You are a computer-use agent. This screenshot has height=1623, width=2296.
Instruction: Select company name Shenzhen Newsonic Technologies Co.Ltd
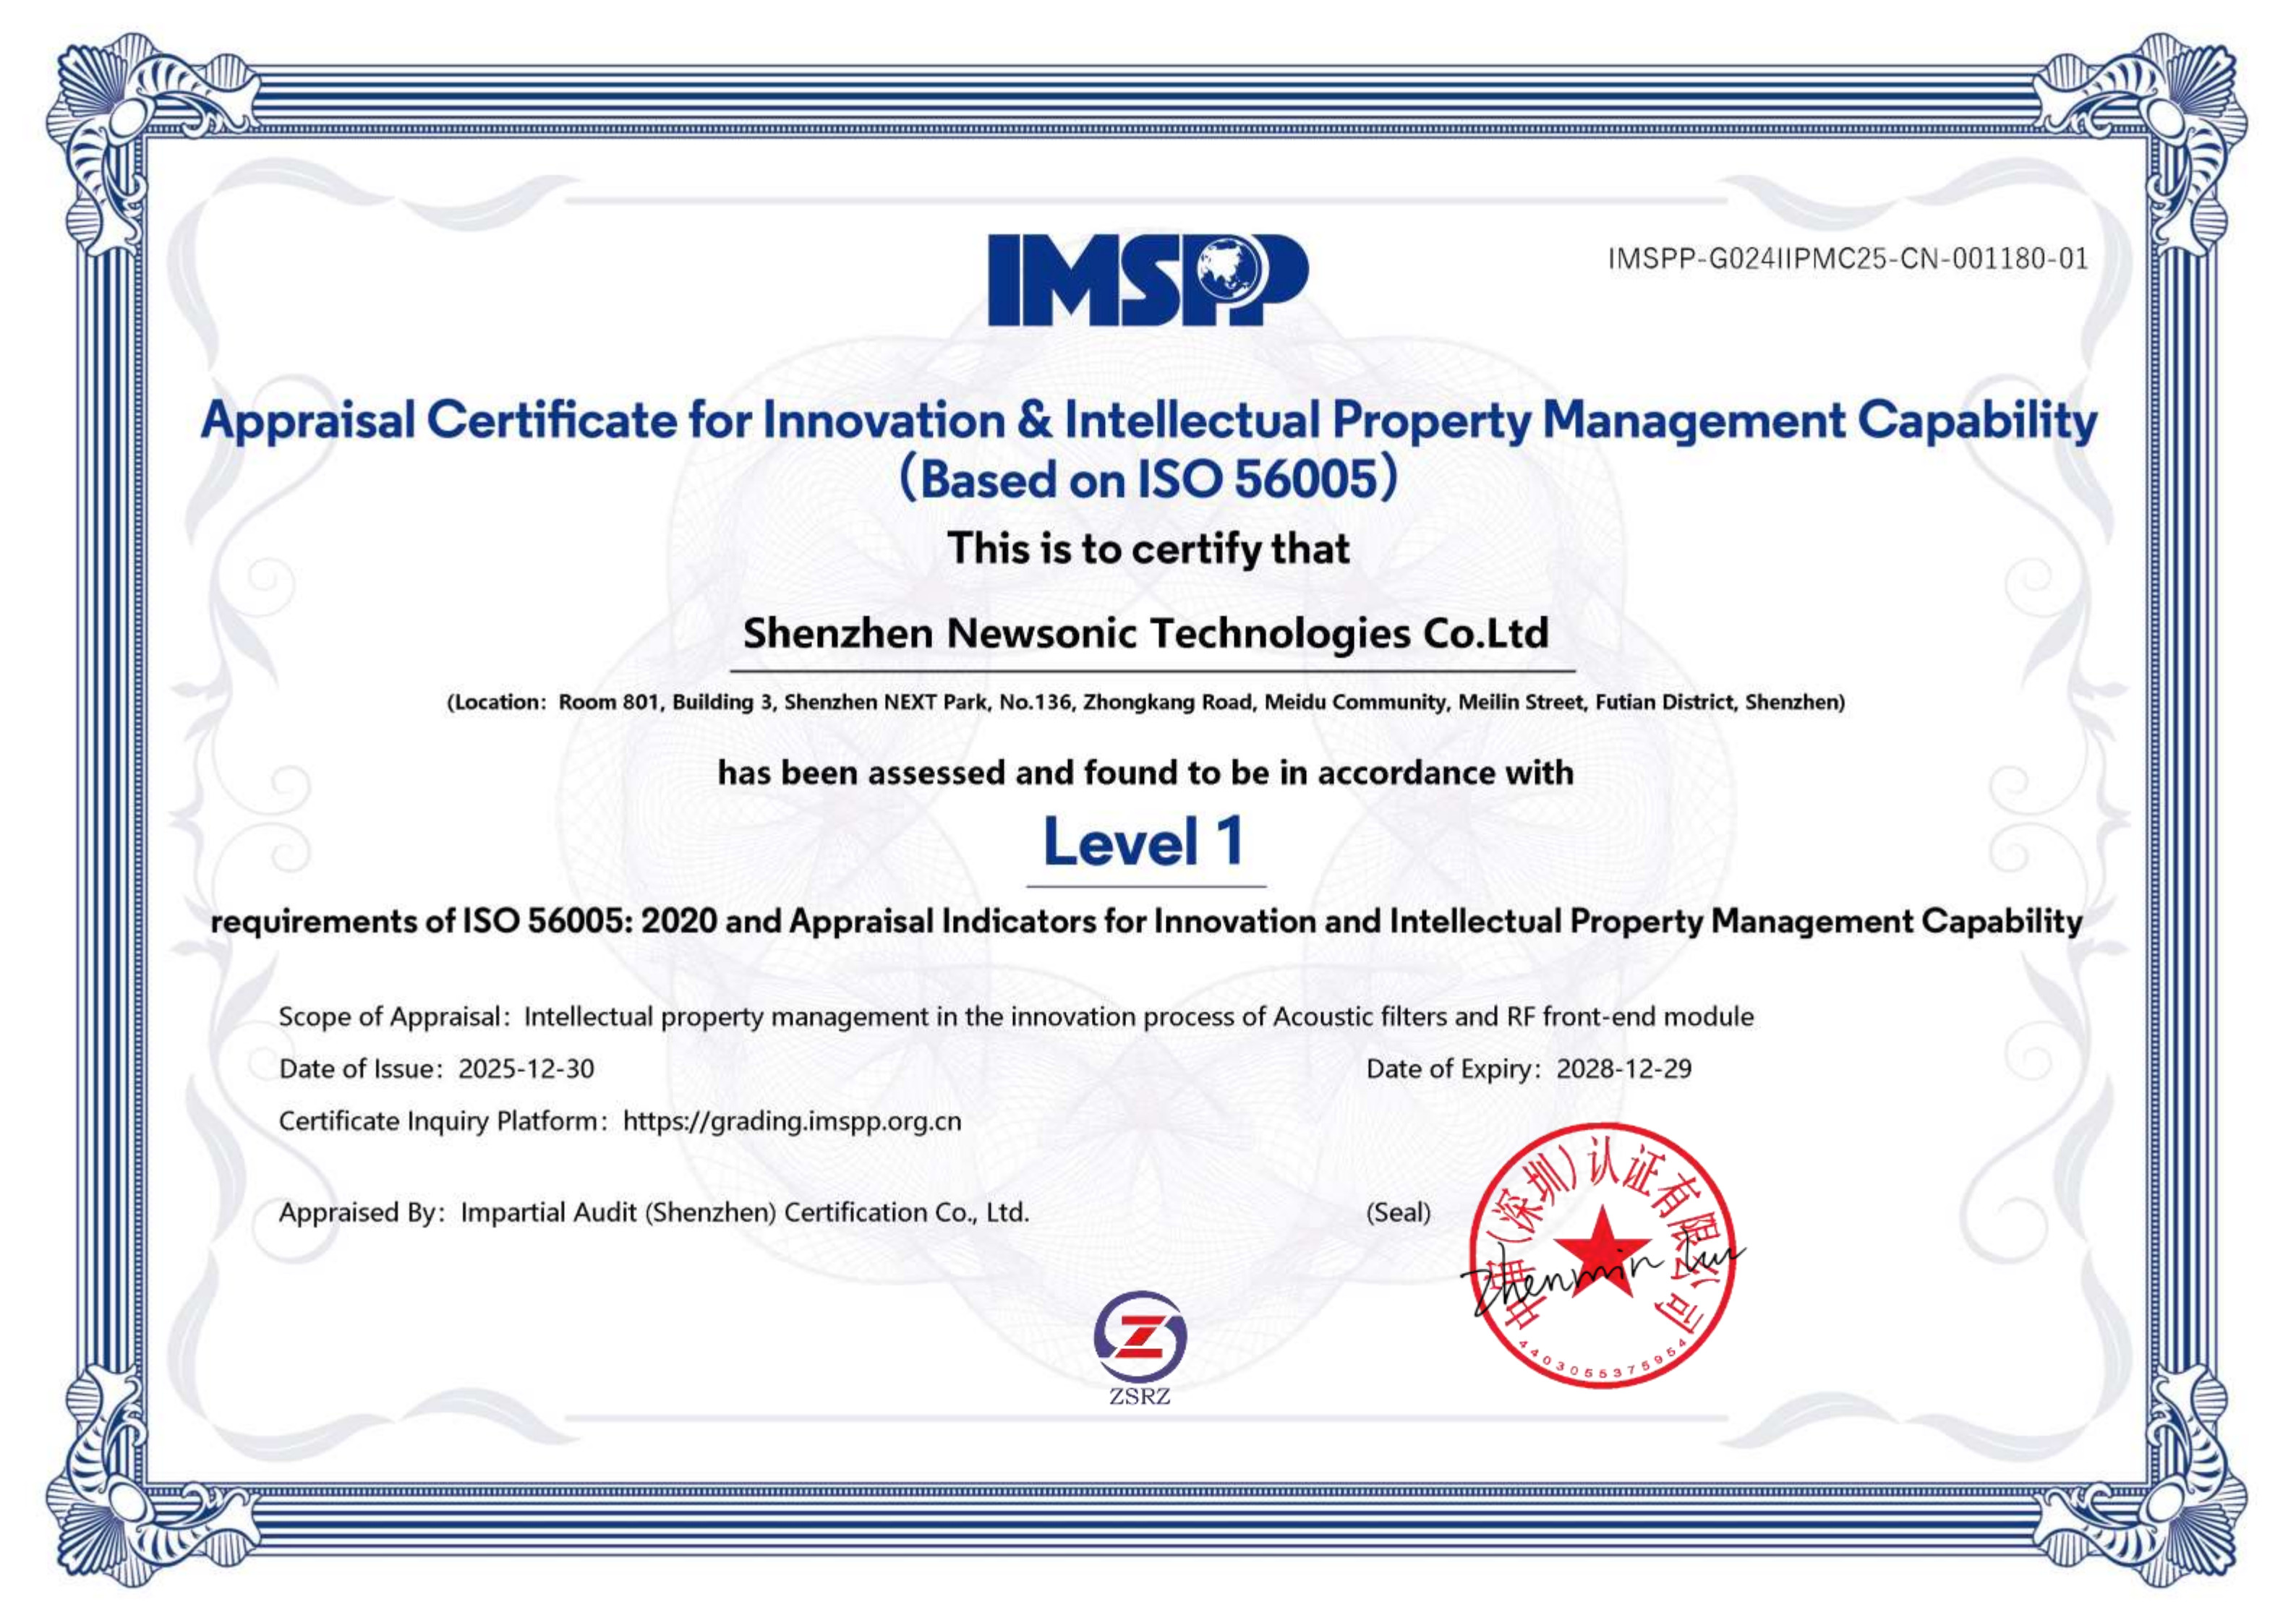[1146, 633]
